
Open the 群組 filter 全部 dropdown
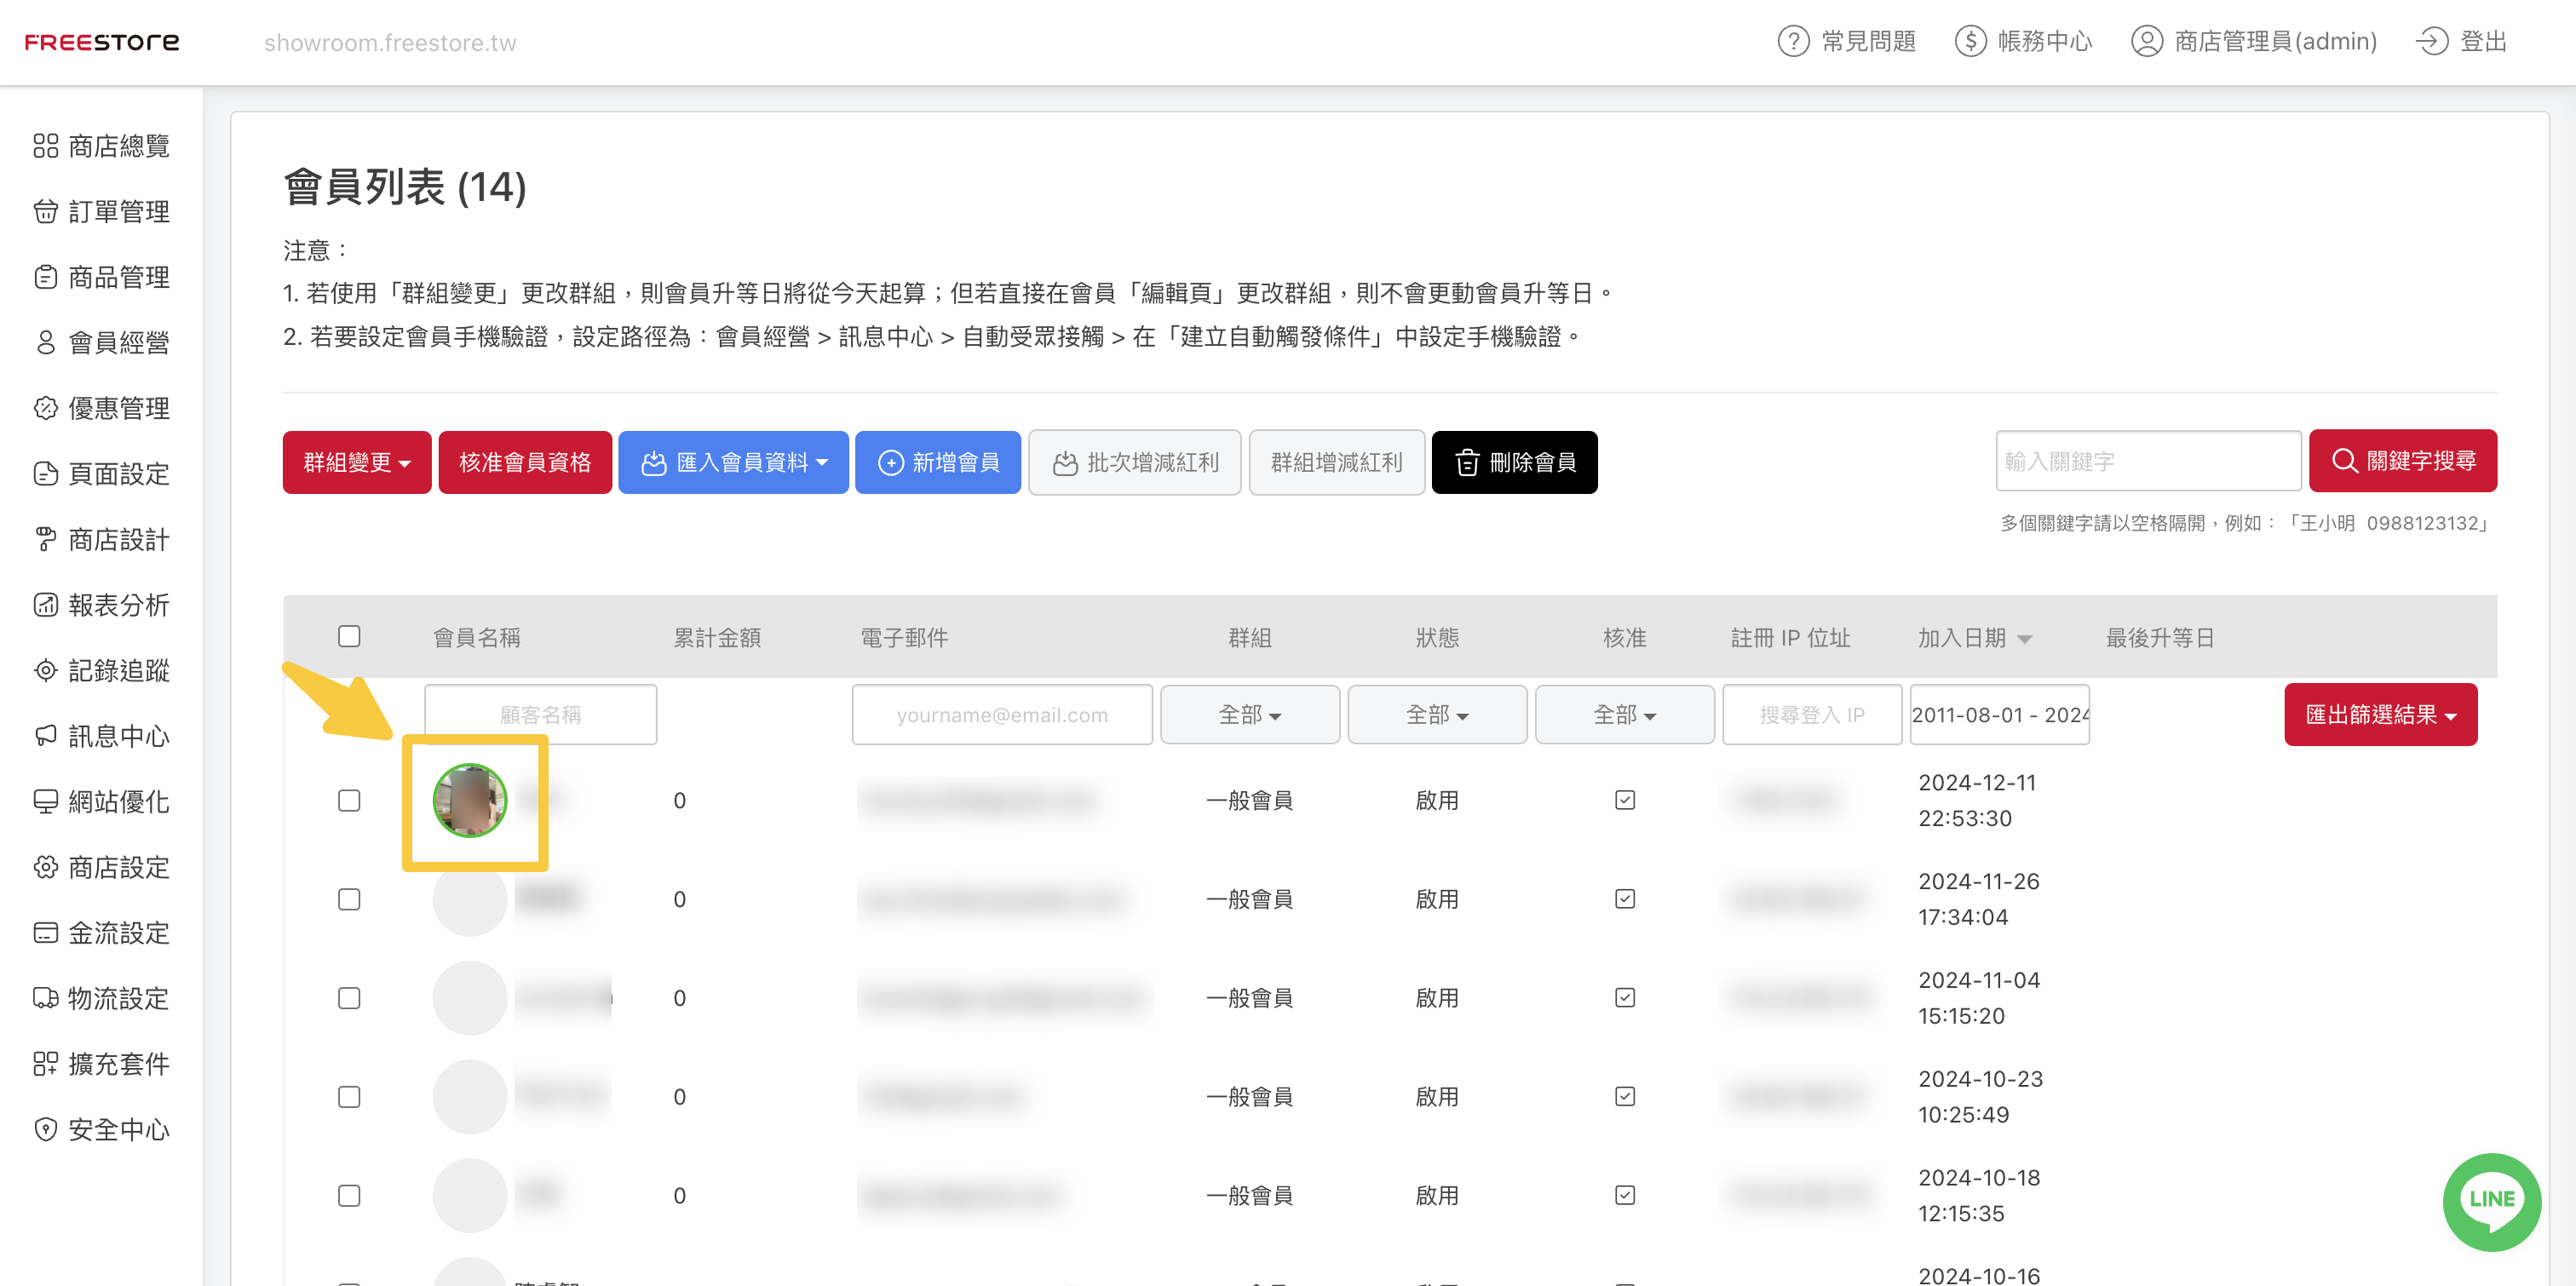1249,715
